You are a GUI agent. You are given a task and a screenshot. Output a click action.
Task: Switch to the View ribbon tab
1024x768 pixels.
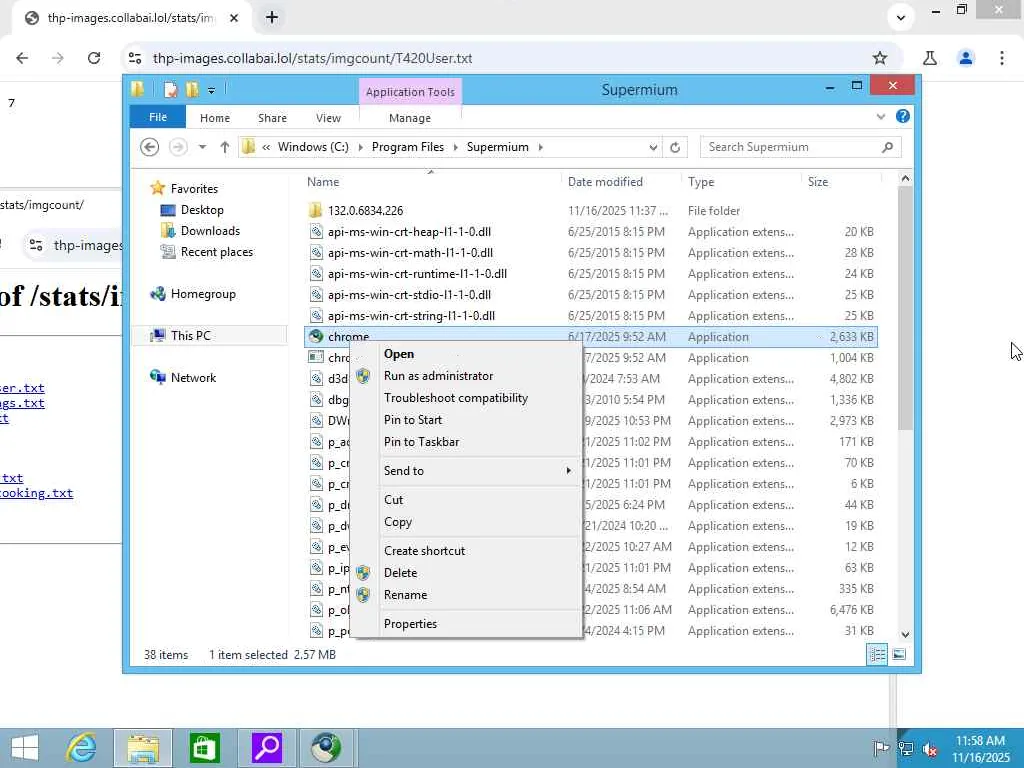pyautogui.click(x=328, y=118)
